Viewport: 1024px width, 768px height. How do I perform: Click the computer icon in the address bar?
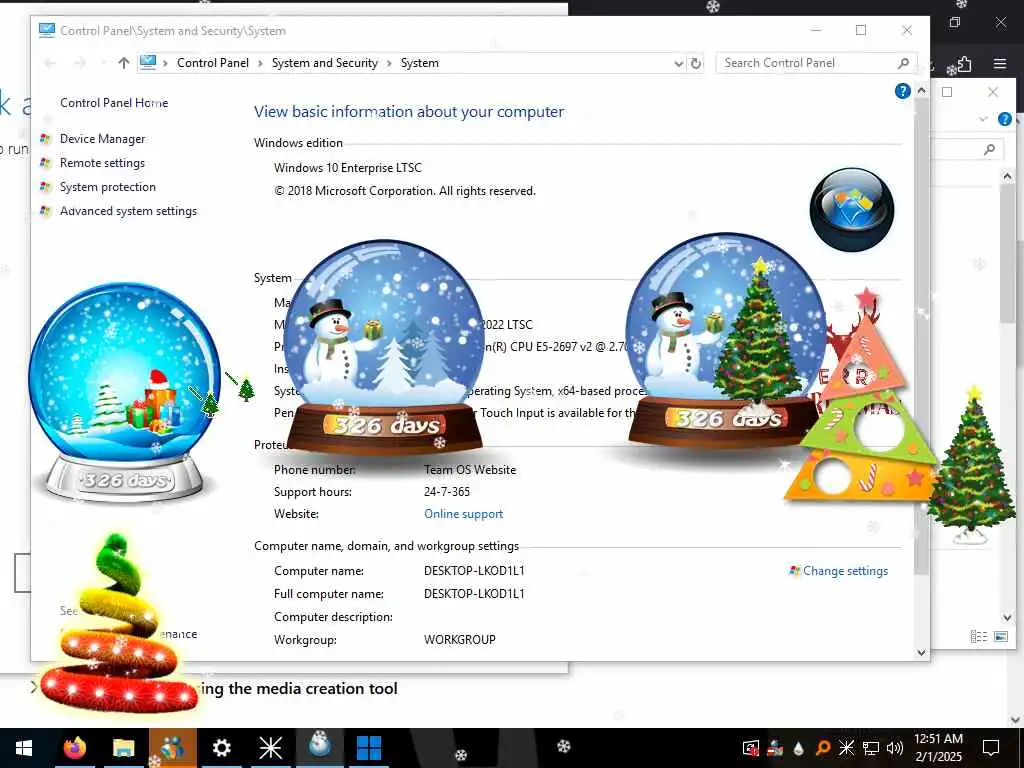148,62
